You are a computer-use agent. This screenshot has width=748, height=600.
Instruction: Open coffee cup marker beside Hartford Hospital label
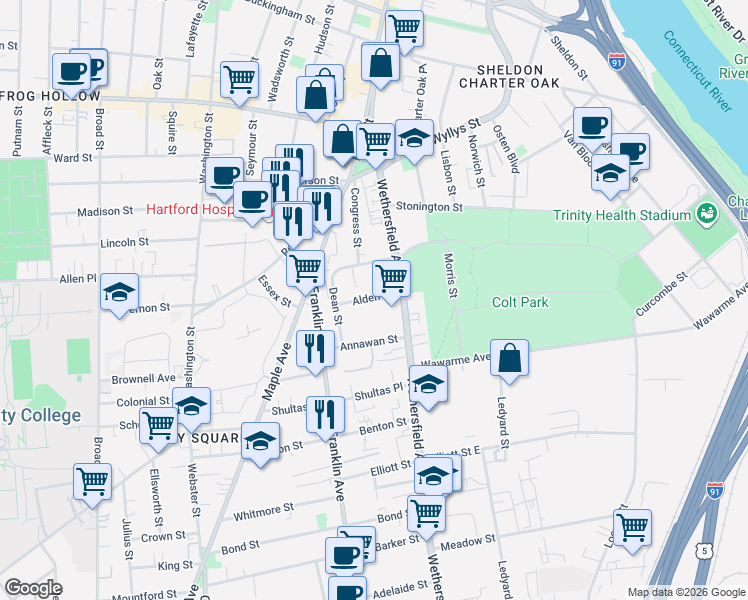pyautogui.click(x=253, y=200)
